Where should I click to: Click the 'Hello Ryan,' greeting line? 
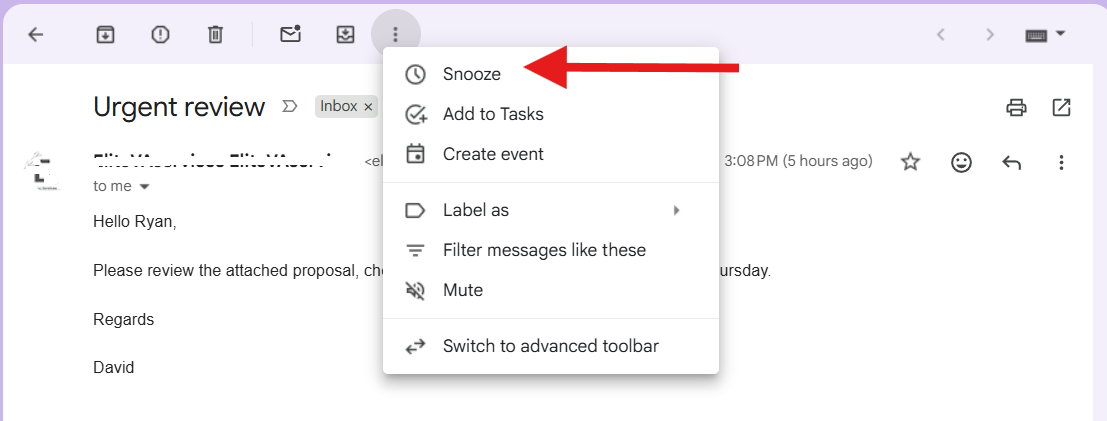pos(135,223)
